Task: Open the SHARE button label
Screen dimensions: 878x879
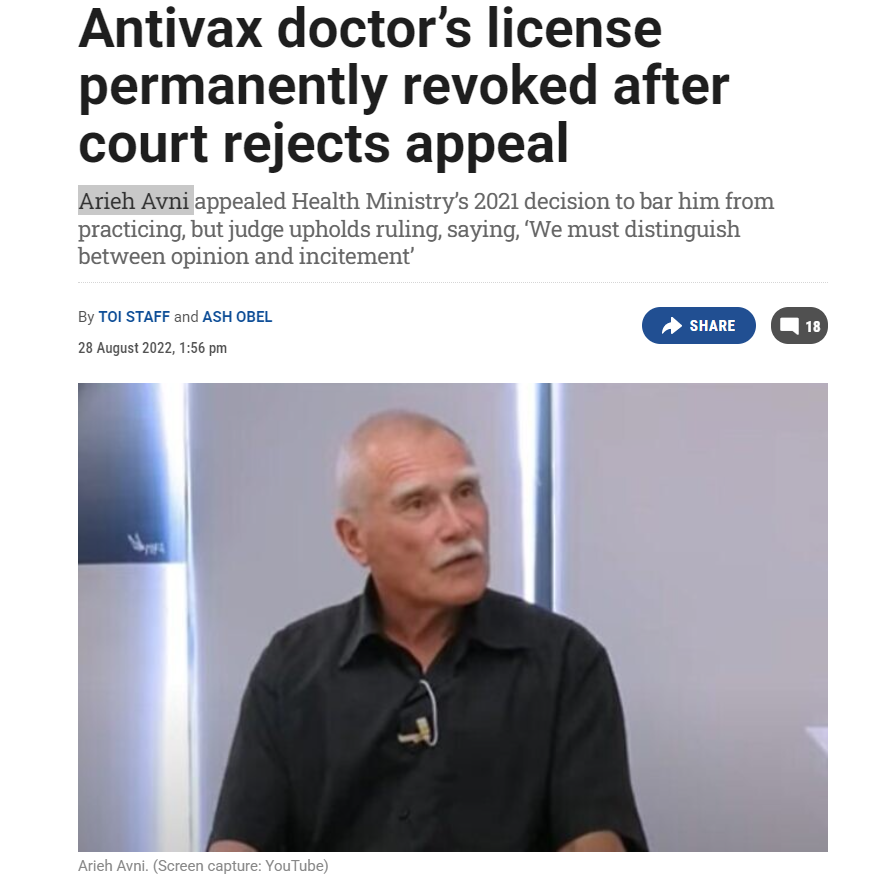Action: pos(712,326)
